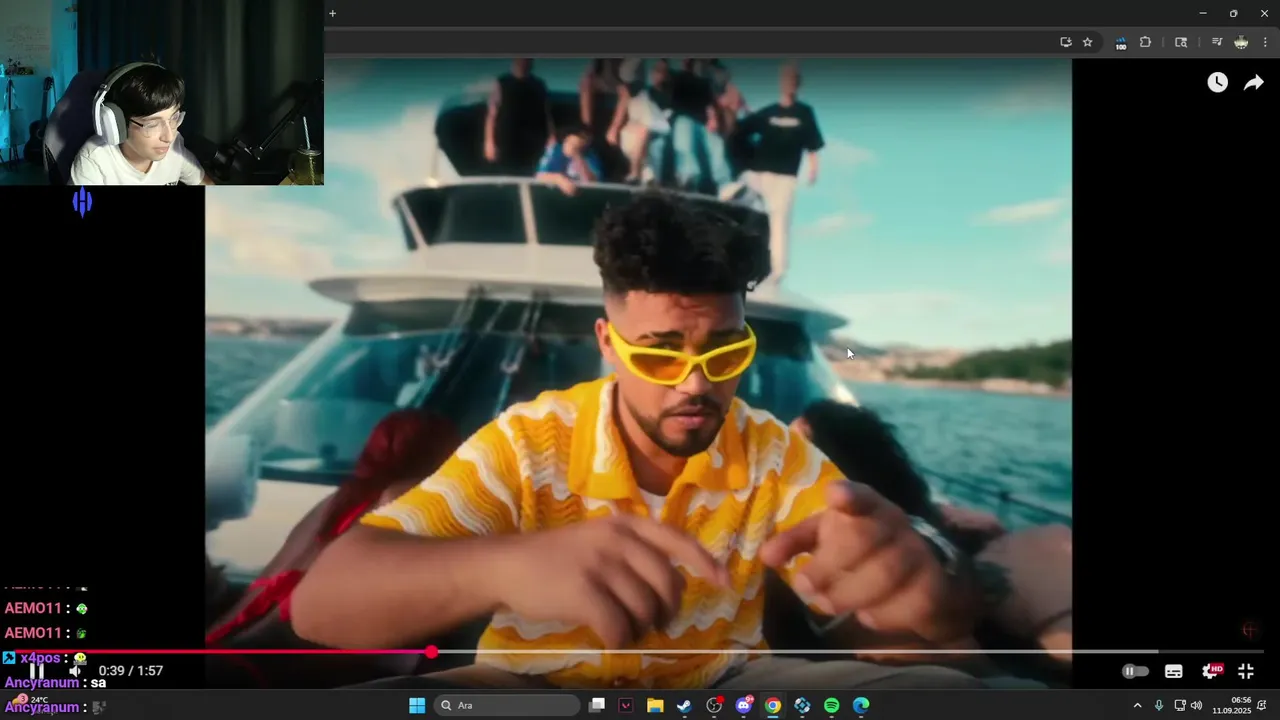Click the webcam overlay in the corner
Screen dimensions: 1280x720
click(162, 92)
